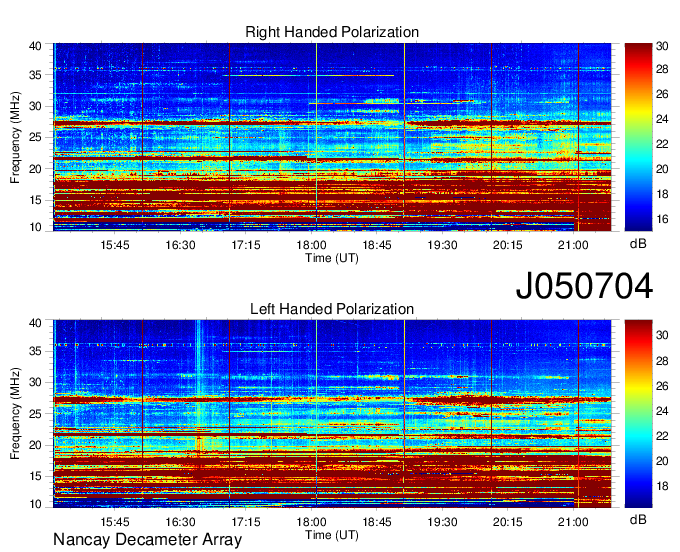Click the 15:45 time tick on the Left Handed plot
This screenshot has height=552, width=680.
point(114,522)
